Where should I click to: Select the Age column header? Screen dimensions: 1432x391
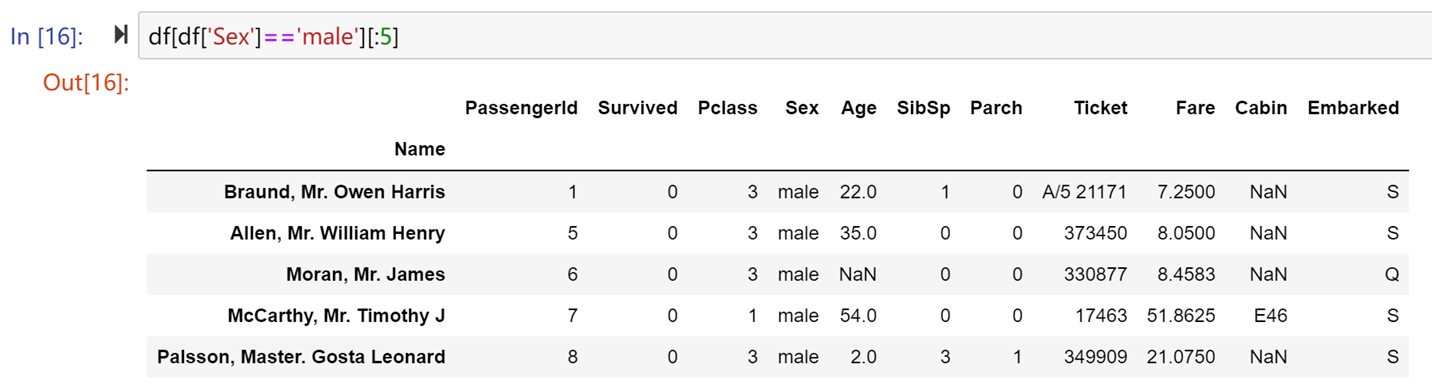point(858,108)
